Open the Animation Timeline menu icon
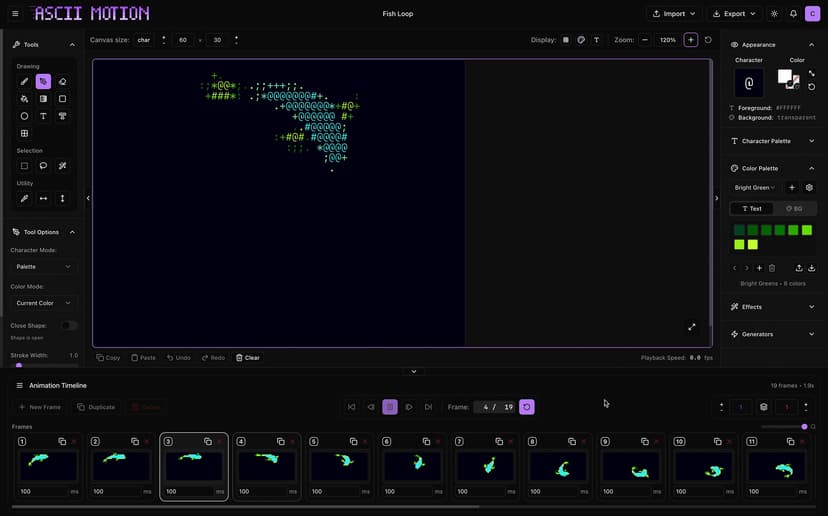Image resolution: width=828 pixels, height=516 pixels. [x=20, y=386]
